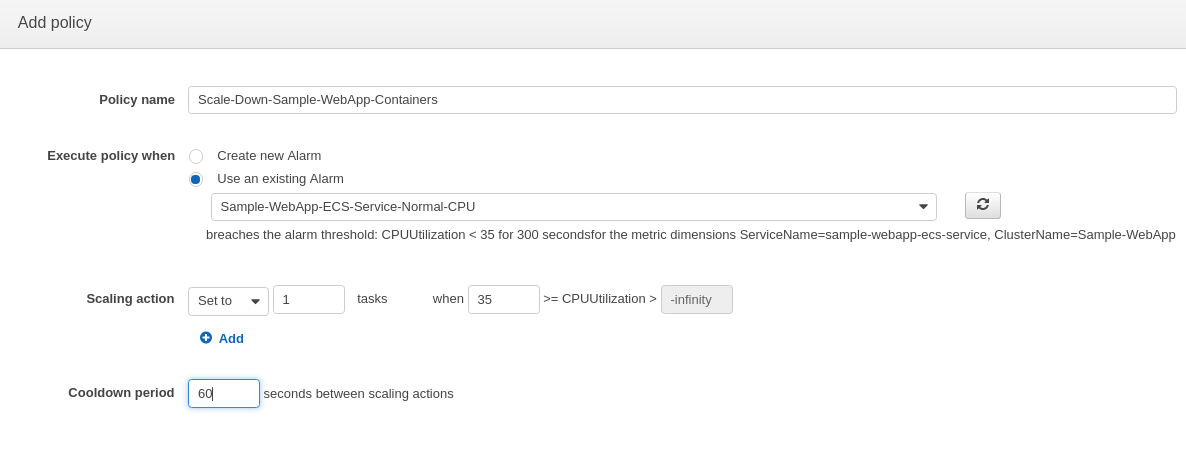Screen dimensions: 1186x450
Task: Click the Use an existing Alarm label
Action: (x=281, y=178)
